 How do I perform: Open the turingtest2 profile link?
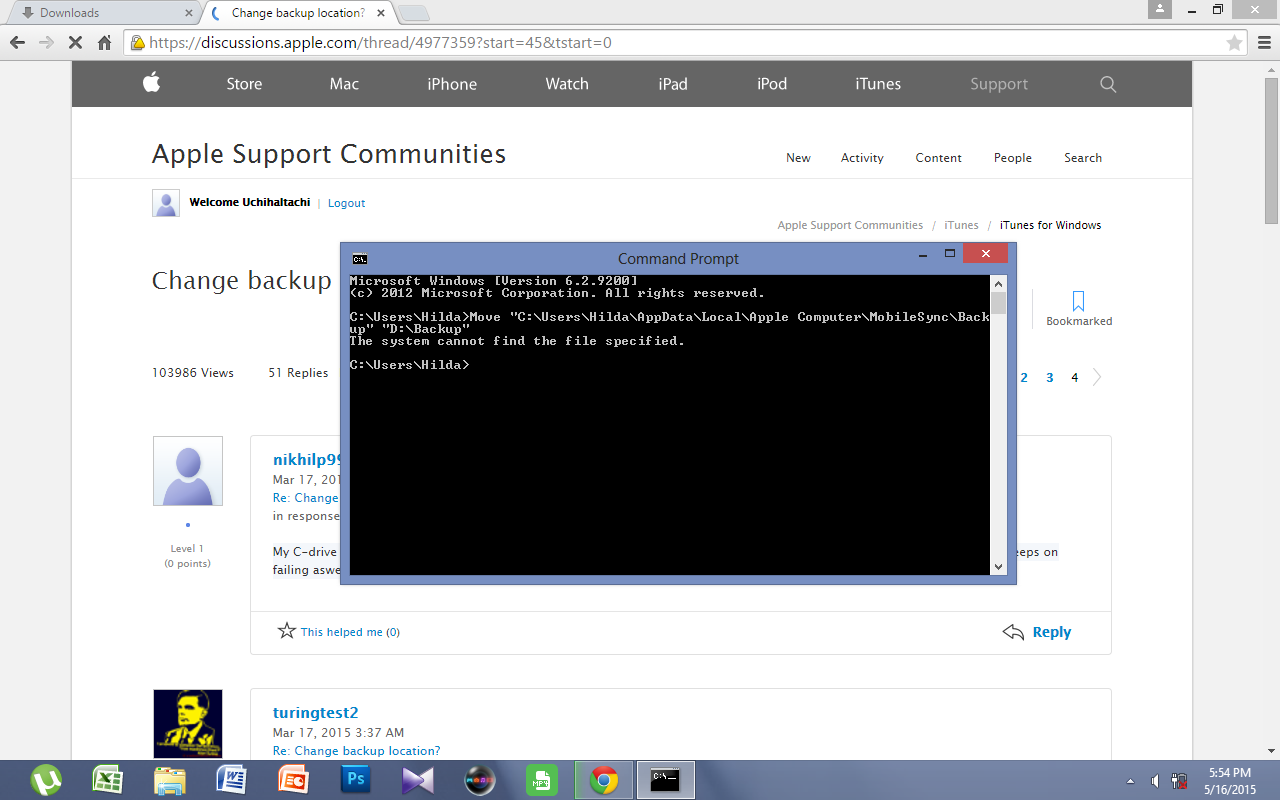315,713
